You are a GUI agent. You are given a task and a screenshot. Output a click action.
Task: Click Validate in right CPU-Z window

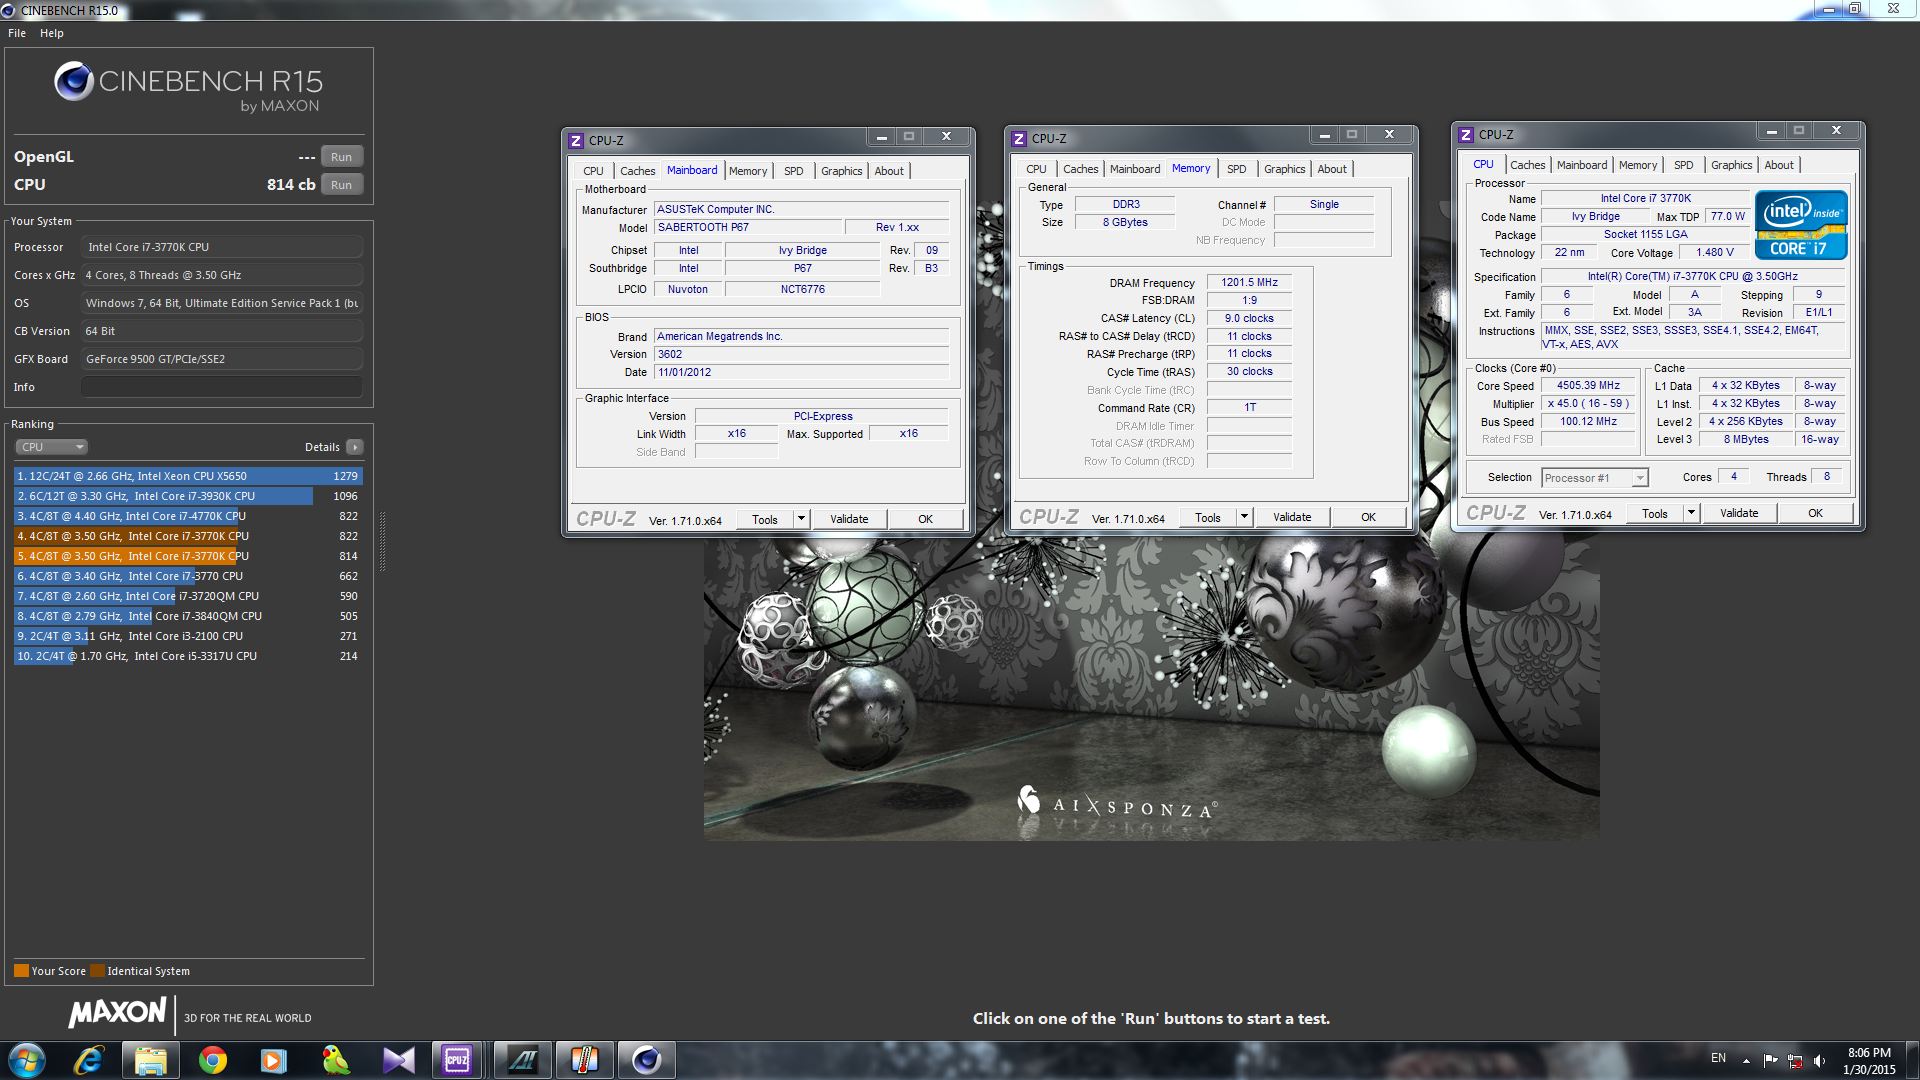point(1739,513)
